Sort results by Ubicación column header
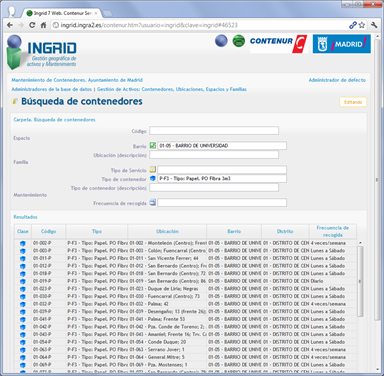The width and height of the screenshot is (384, 376). [167, 231]
